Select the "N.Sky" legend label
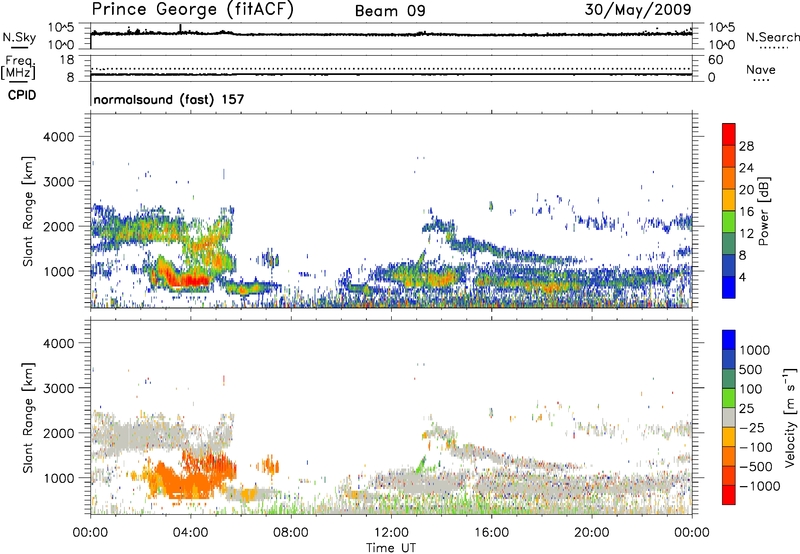Image resolution: width=800 pixels, height=554 pixels. [x=19, y=37]
